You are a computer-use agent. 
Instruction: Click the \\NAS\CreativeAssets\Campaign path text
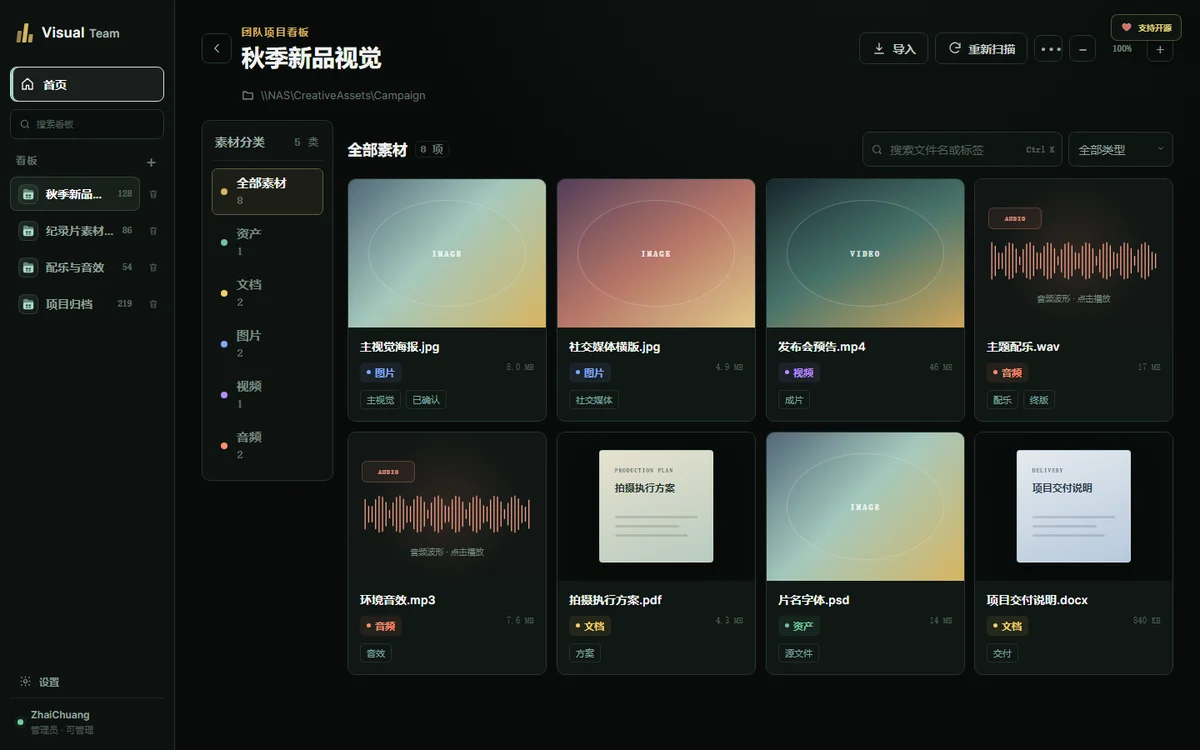(343, 96)
